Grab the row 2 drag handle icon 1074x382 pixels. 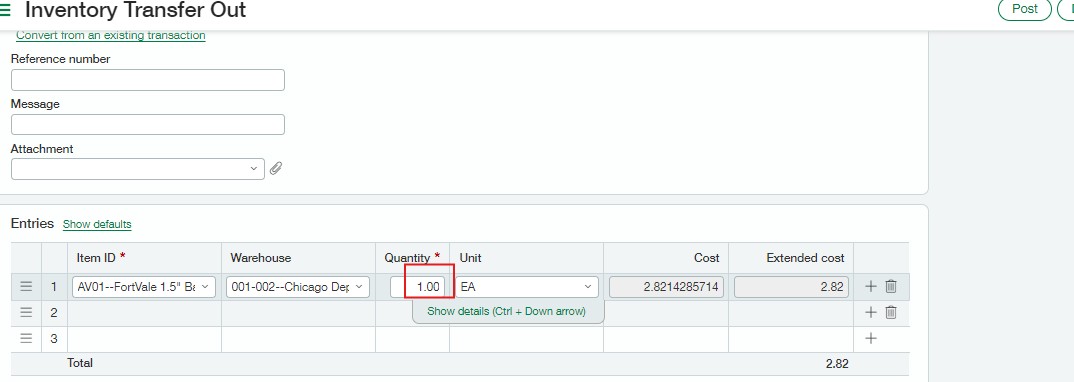26,313
